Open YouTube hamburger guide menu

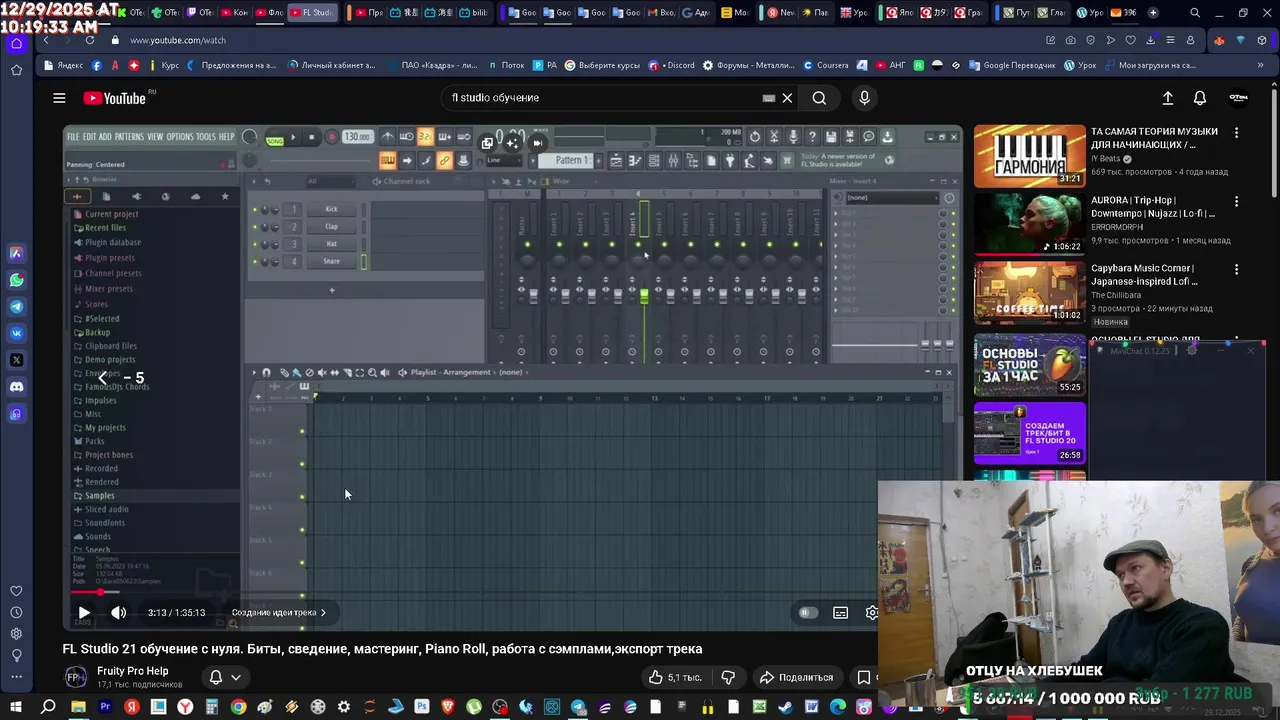point(59,98)
